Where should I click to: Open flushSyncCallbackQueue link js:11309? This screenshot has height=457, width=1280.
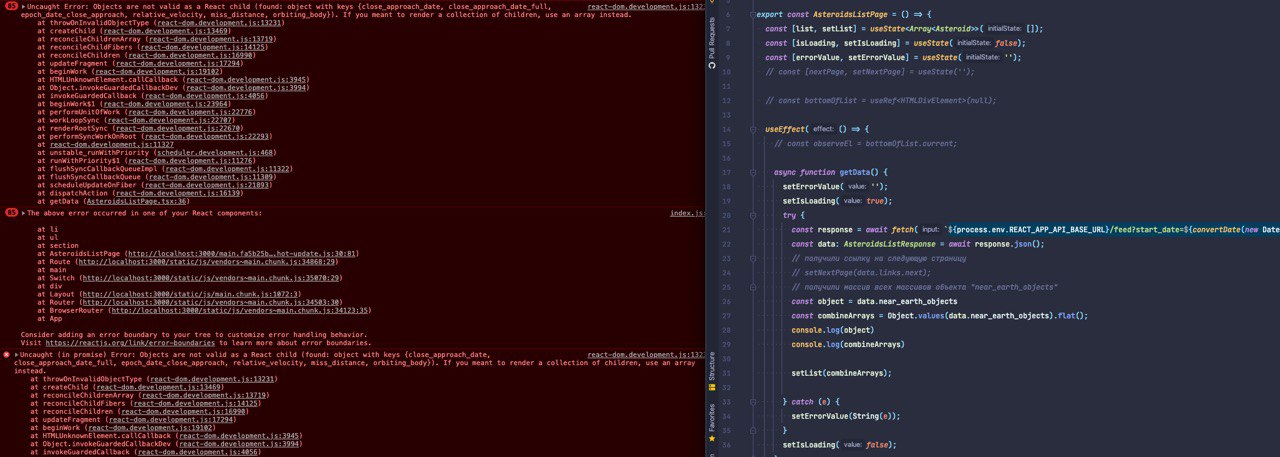pyautogui.click(x=211, y=177)
